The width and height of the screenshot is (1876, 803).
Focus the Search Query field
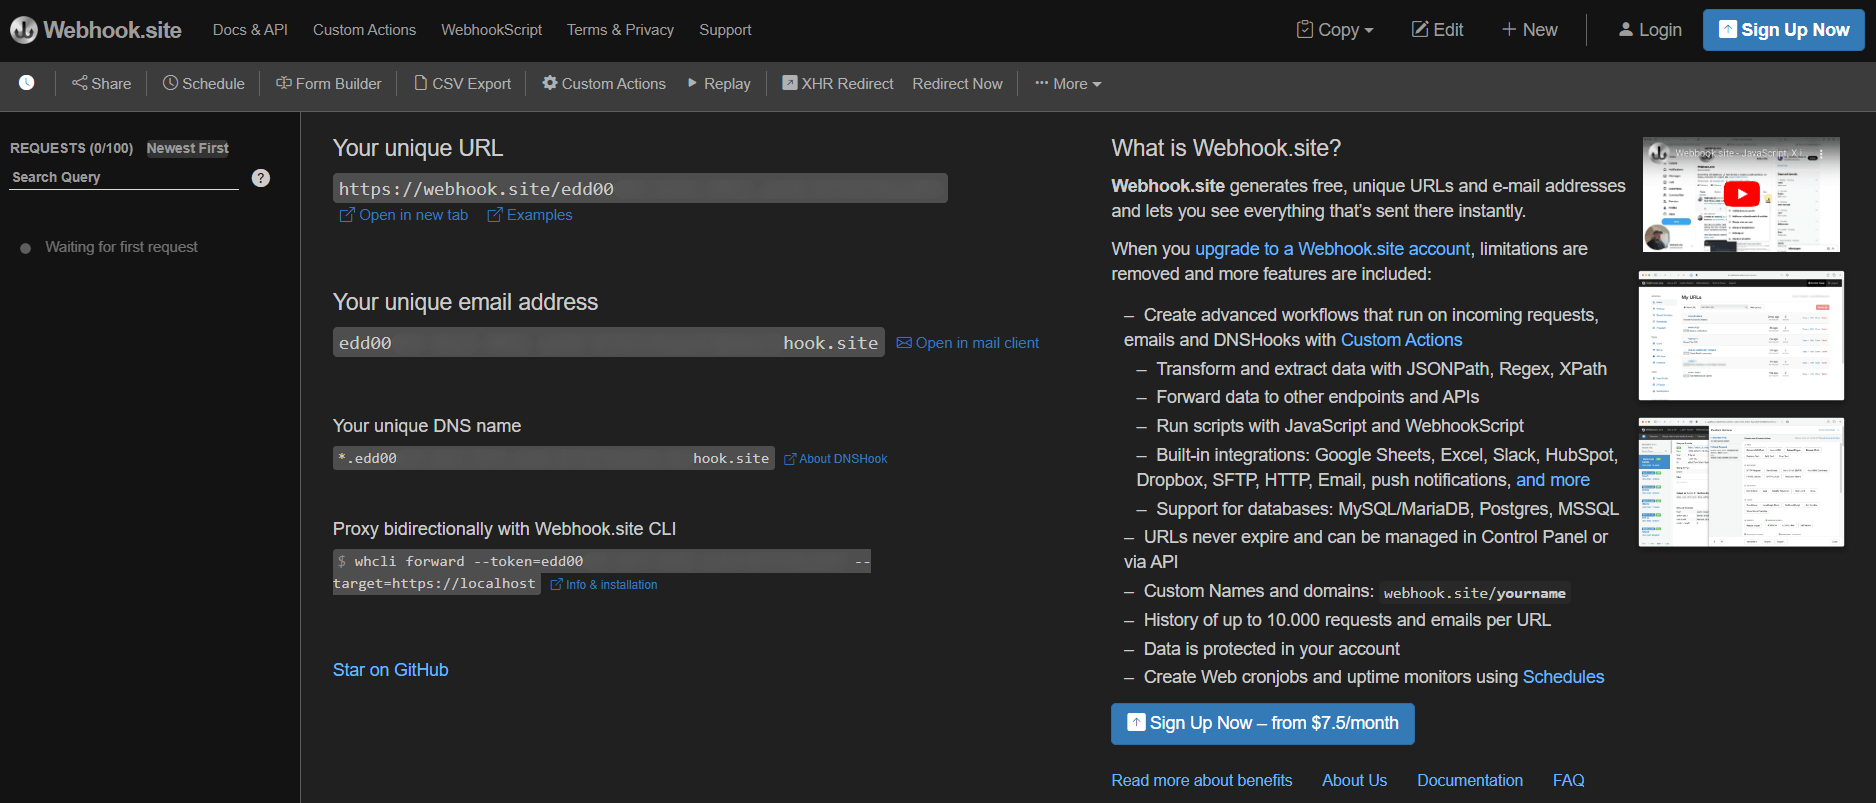click(124, 177)
